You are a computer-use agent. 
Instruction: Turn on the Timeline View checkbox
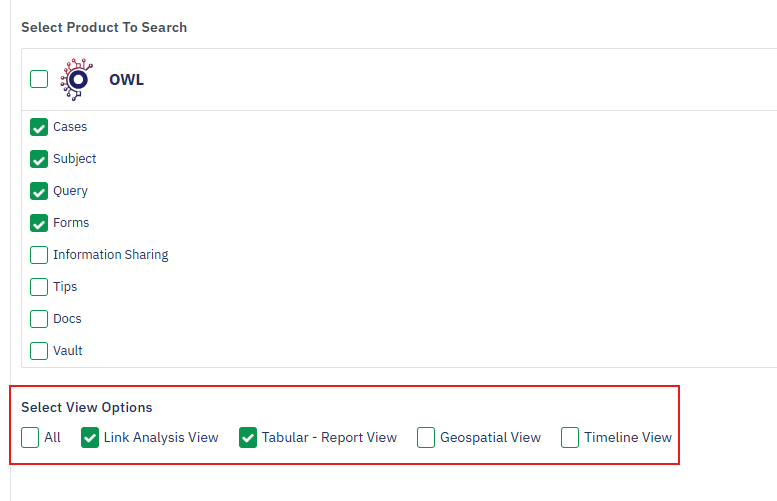pyautogui.click(x=570, y=437)
